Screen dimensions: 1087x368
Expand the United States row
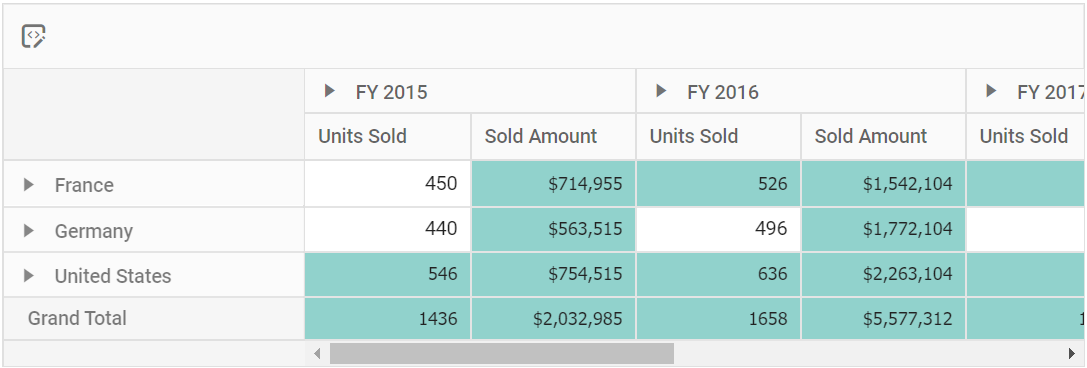click(x=28, y=276)
